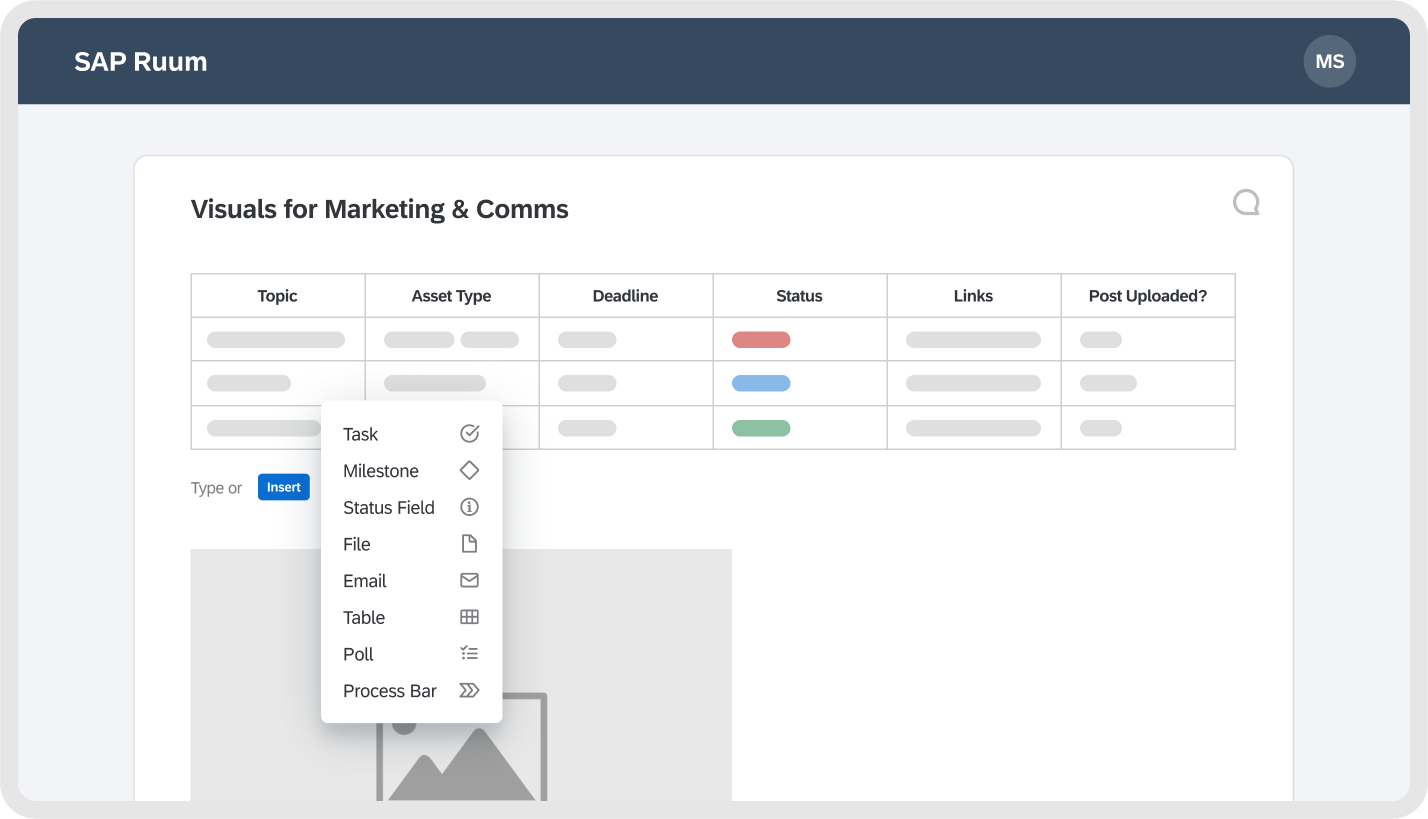Click the Task checkmark icon
Screen dimensions: 1428x819
coord(469,434)
